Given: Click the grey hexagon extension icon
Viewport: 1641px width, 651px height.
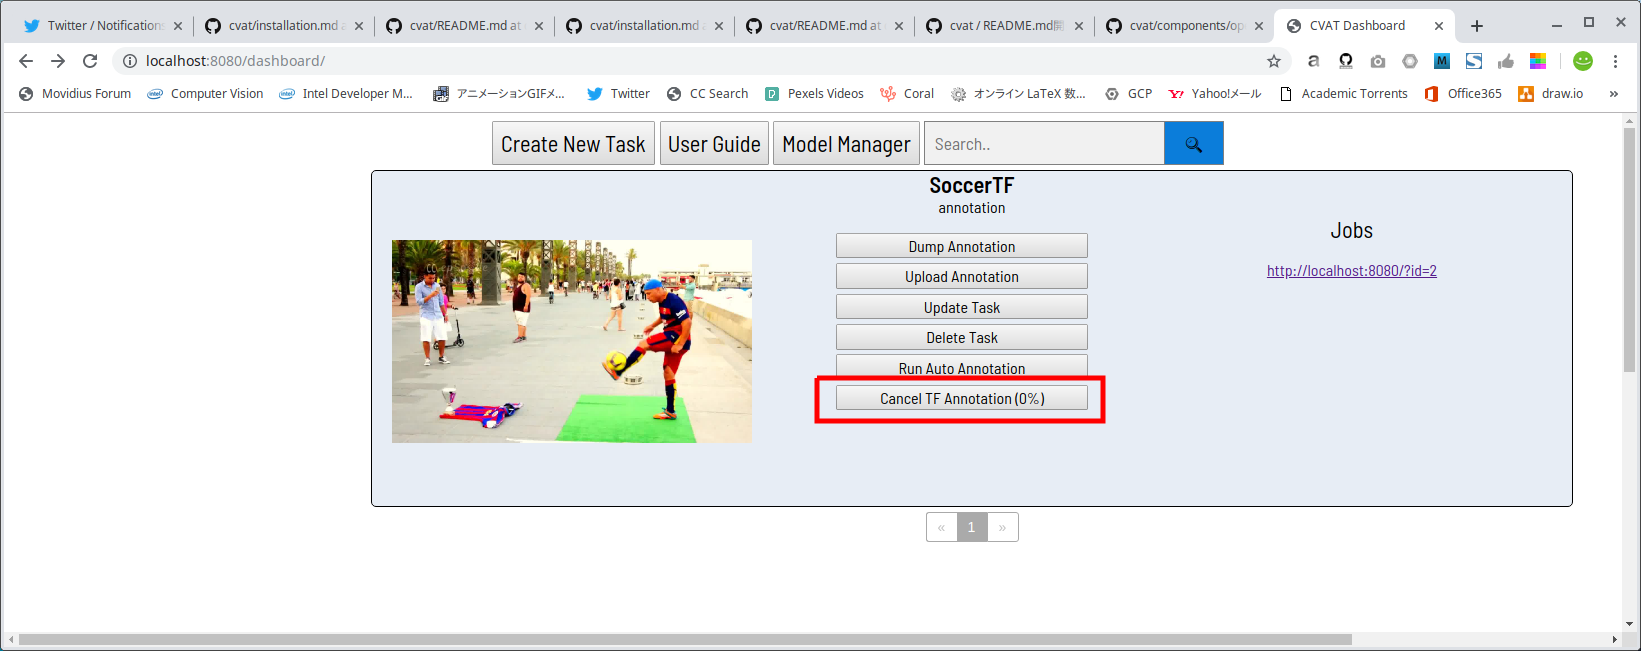Looking at the screenshot, I should coord(1410,61).
